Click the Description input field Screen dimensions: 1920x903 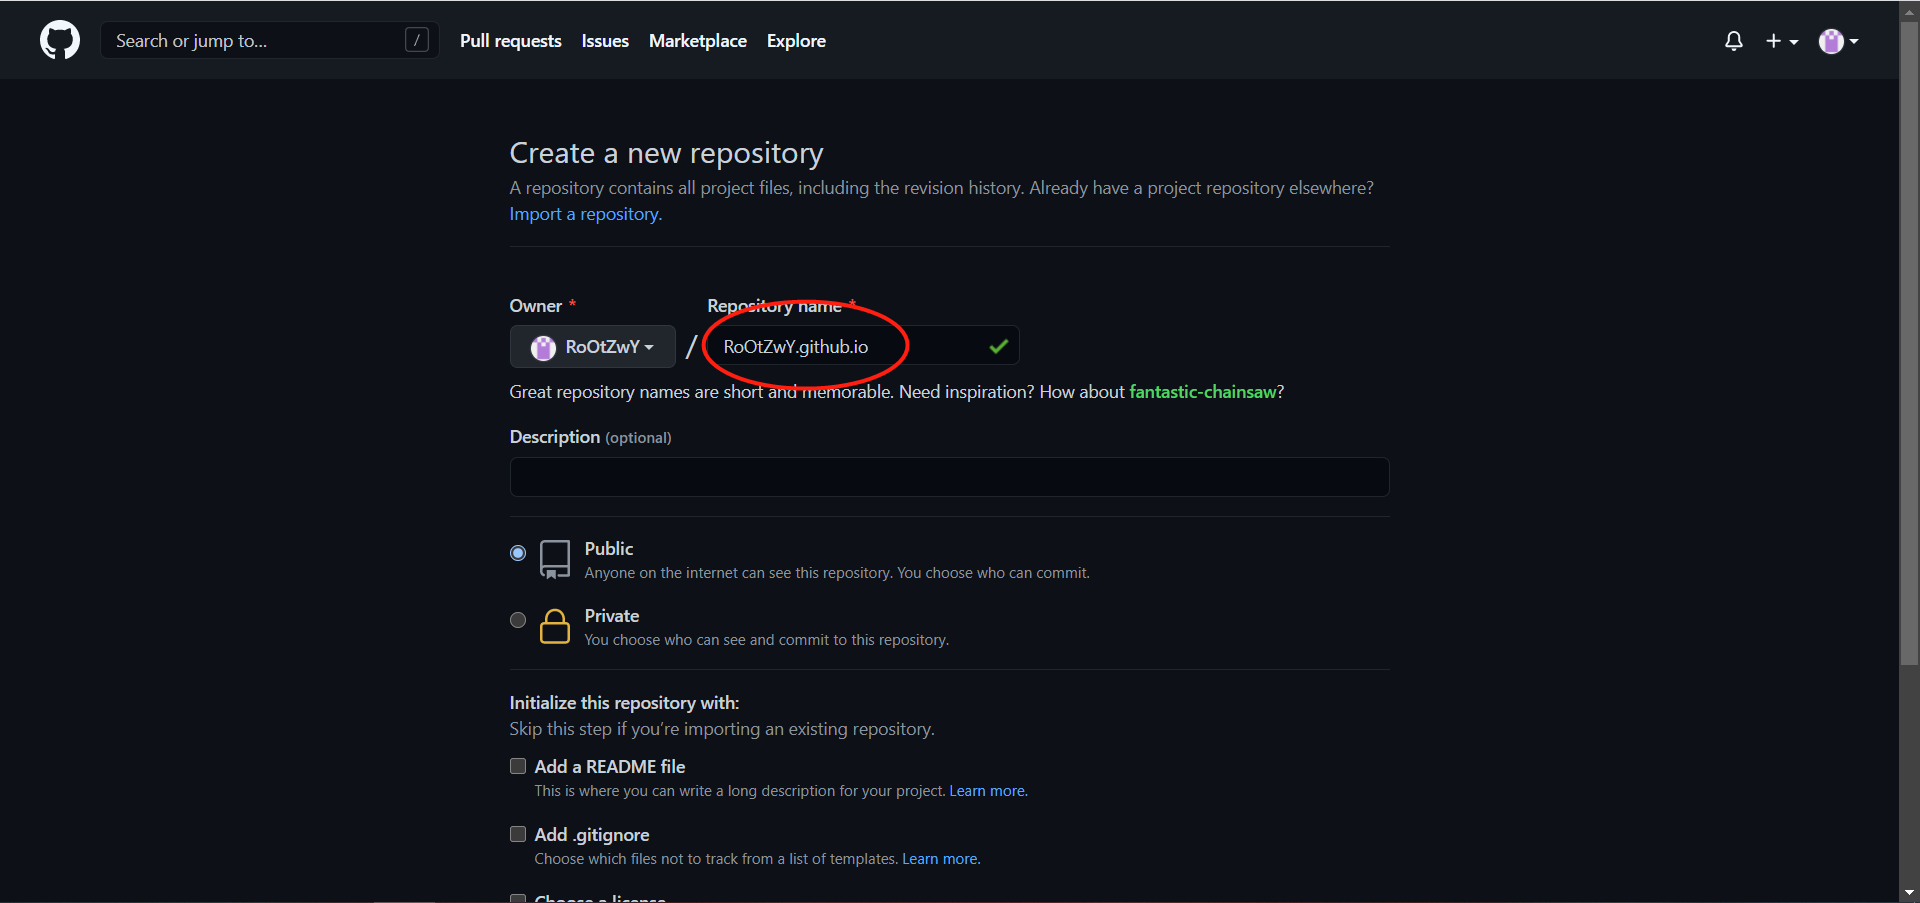pos(949,477)
